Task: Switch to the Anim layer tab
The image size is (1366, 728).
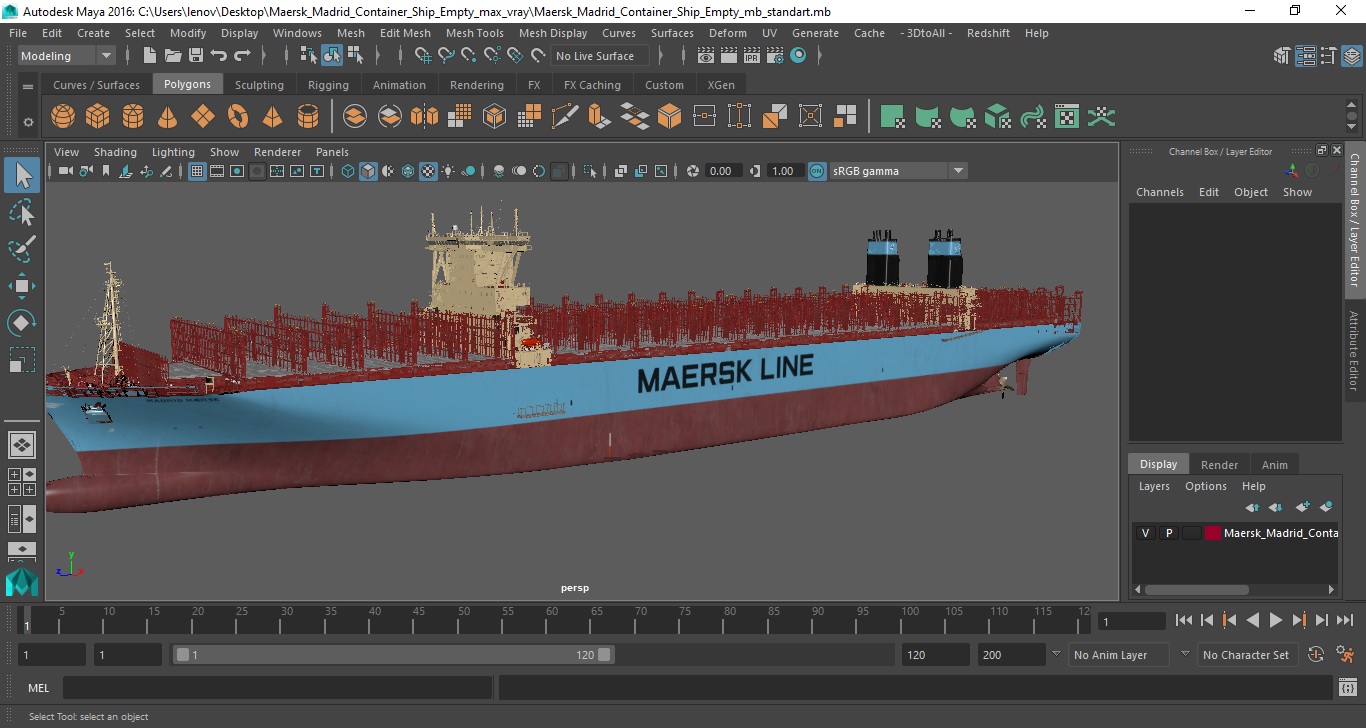Action: pos(1274,464)
